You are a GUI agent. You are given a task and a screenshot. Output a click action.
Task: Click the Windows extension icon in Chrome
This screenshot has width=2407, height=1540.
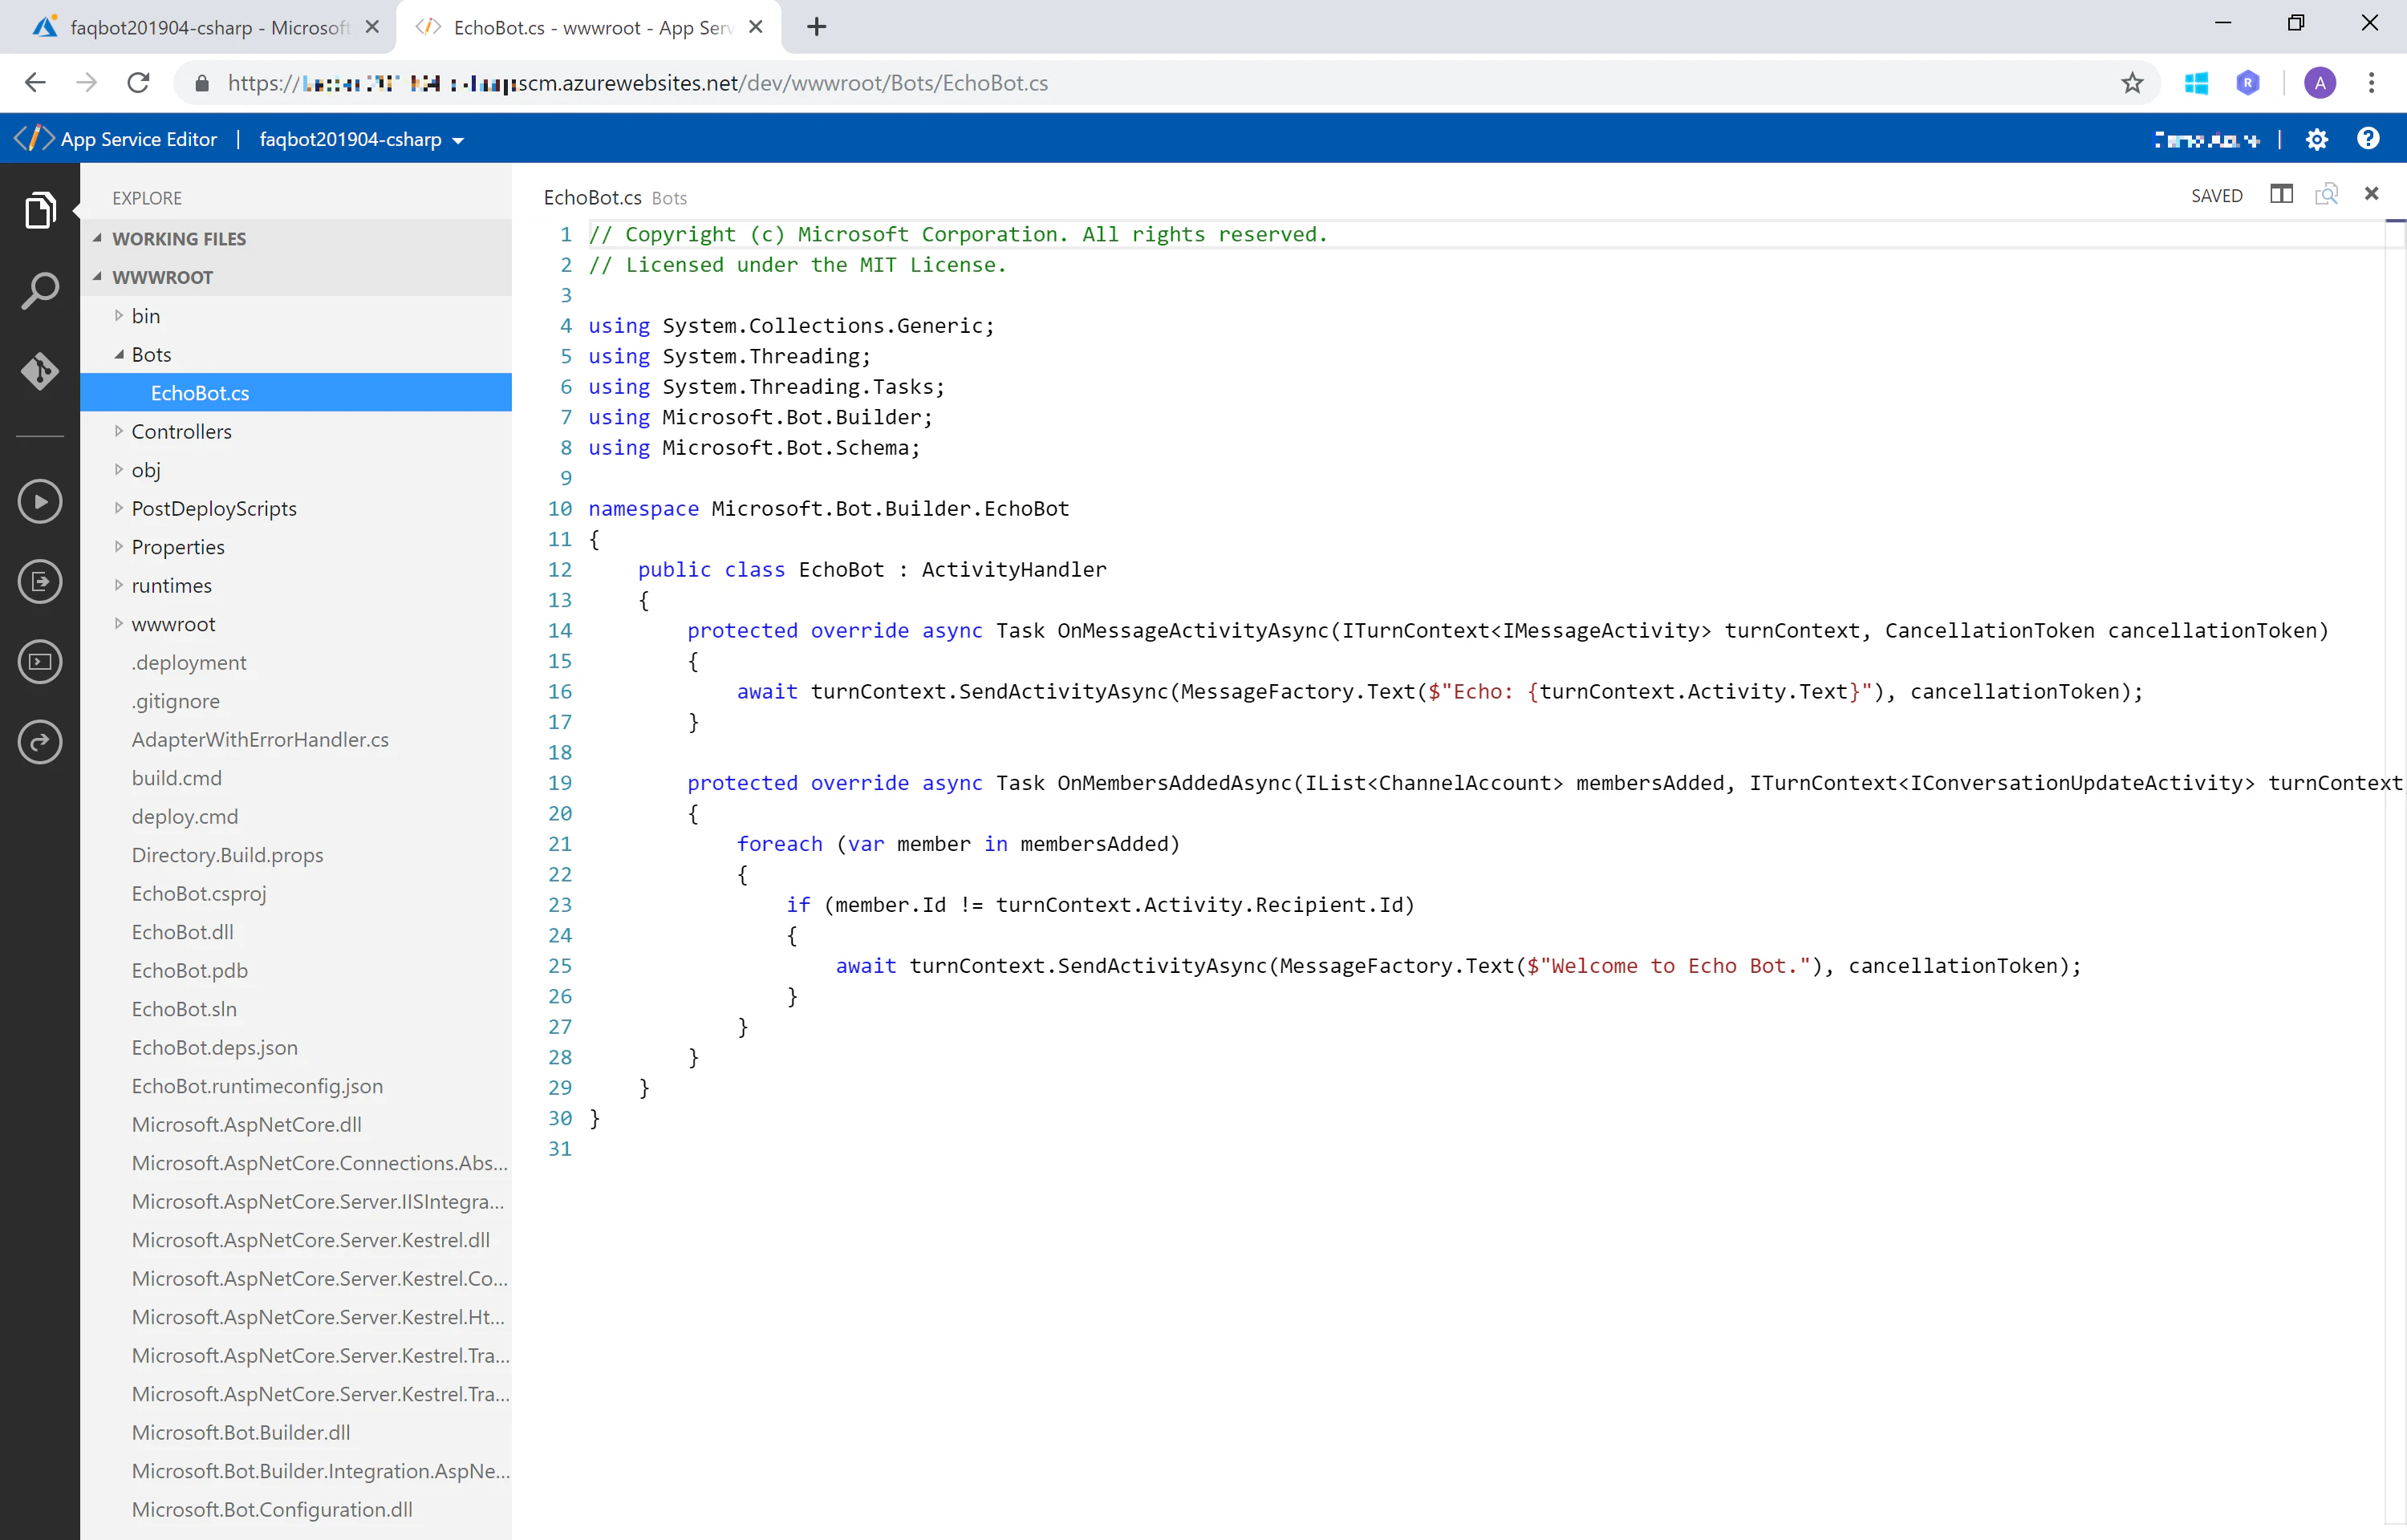[2196, 83]
